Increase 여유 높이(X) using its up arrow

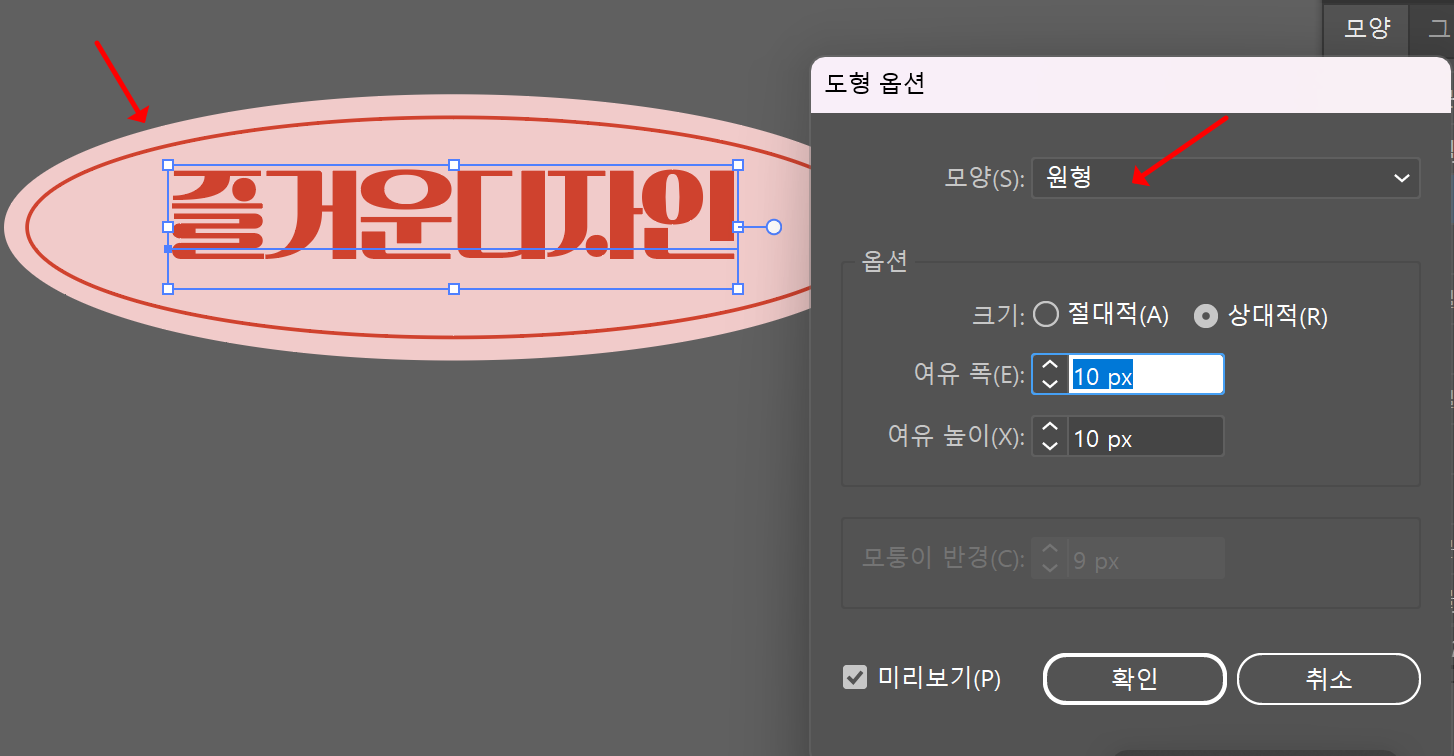(x=1049, y=428)
